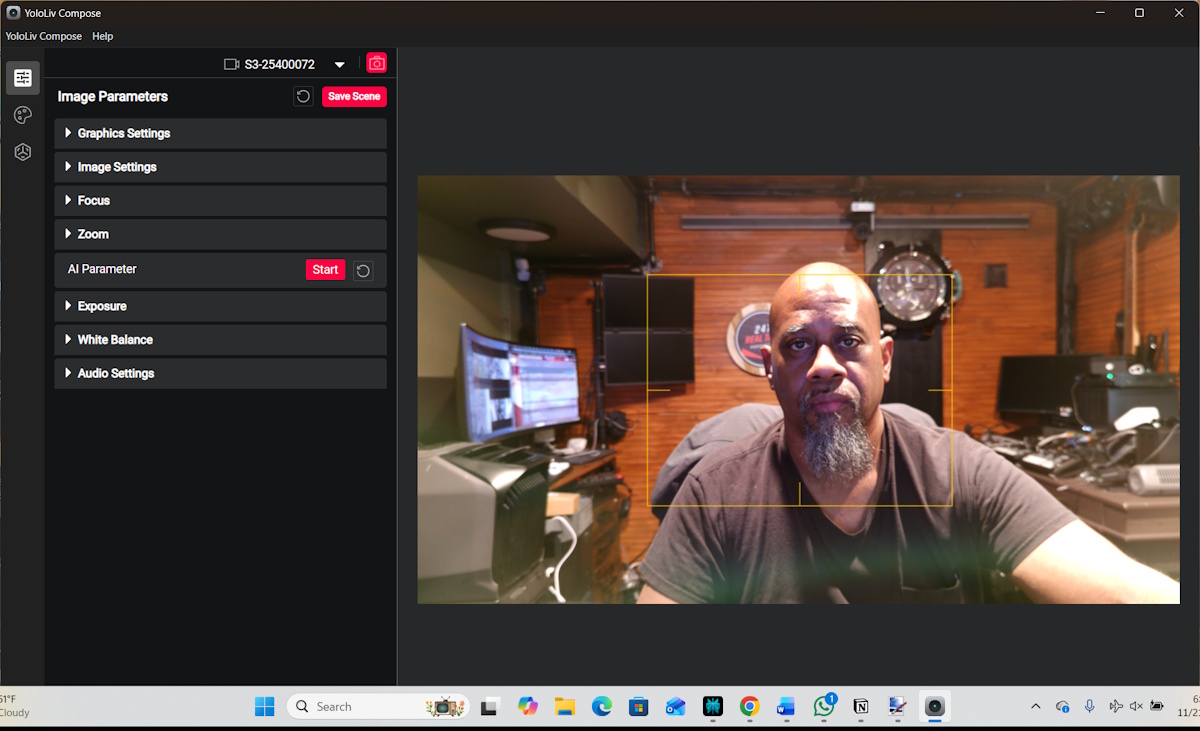Expand the Focus section
This screenshot has width=1200, height=731.
tap(93, 201)
